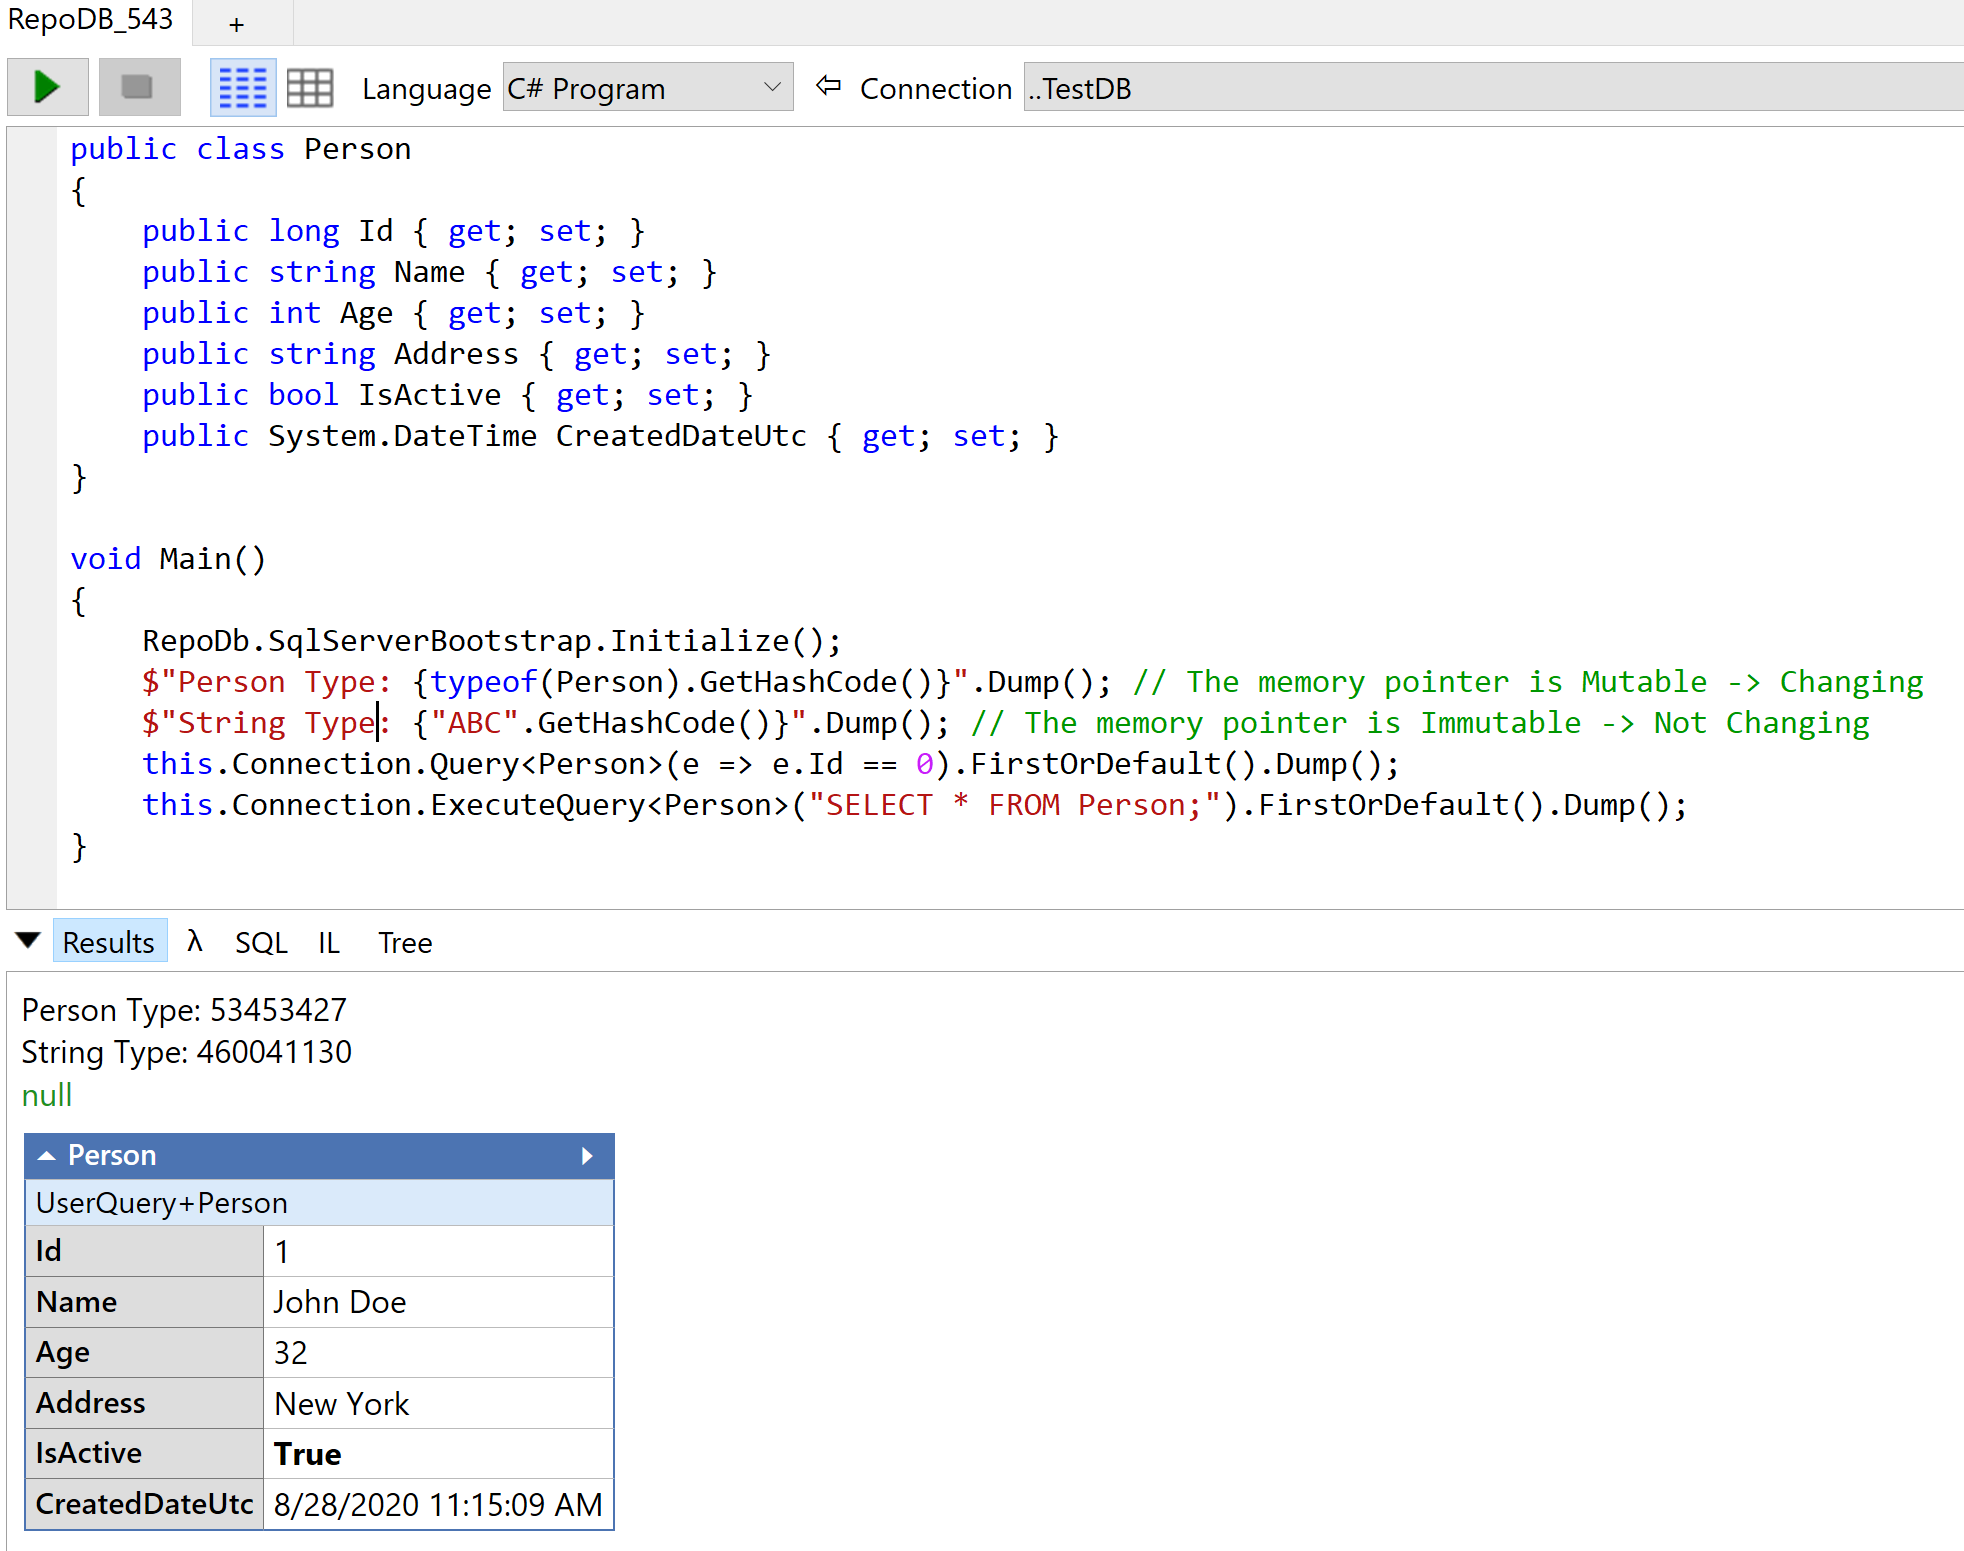
Task: Open the Tree tab
Action: pos(404,941)
